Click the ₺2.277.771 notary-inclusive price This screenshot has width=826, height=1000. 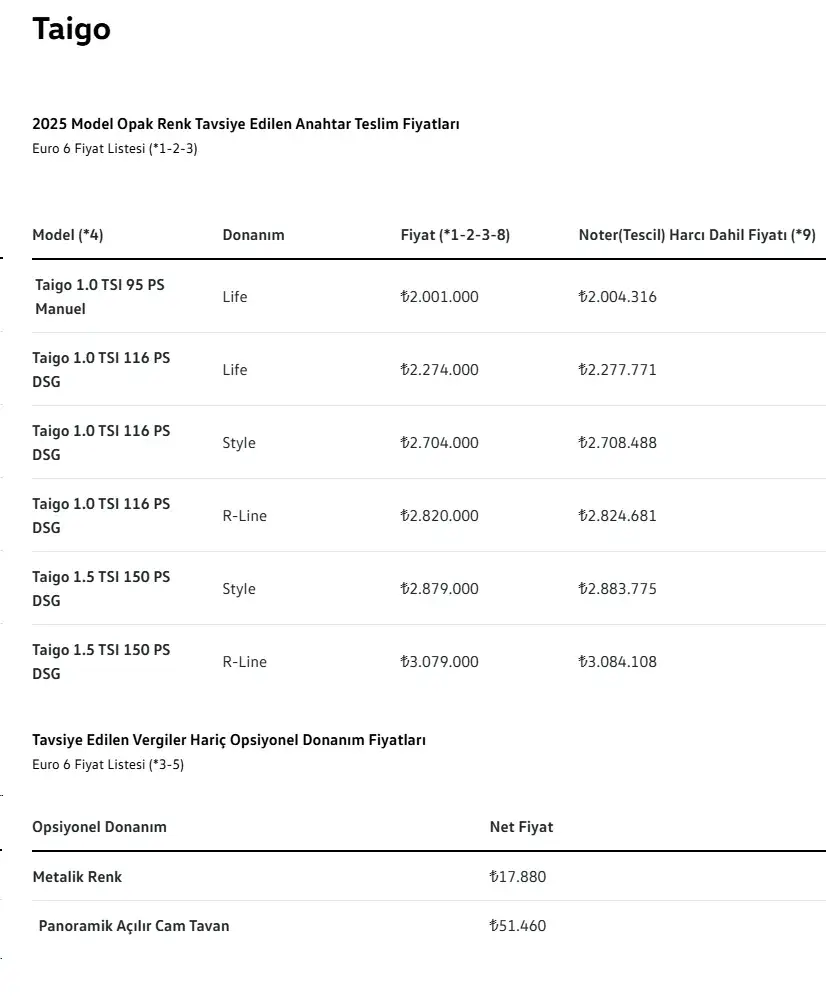pyautogui.click(x=617, y=370)
